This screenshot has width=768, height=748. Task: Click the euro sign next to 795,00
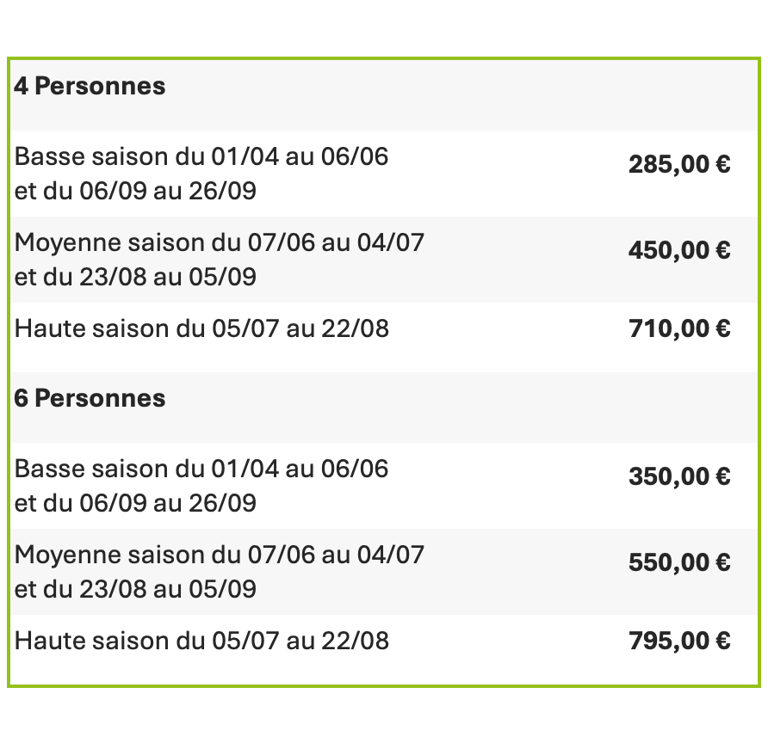coord(722,641)
